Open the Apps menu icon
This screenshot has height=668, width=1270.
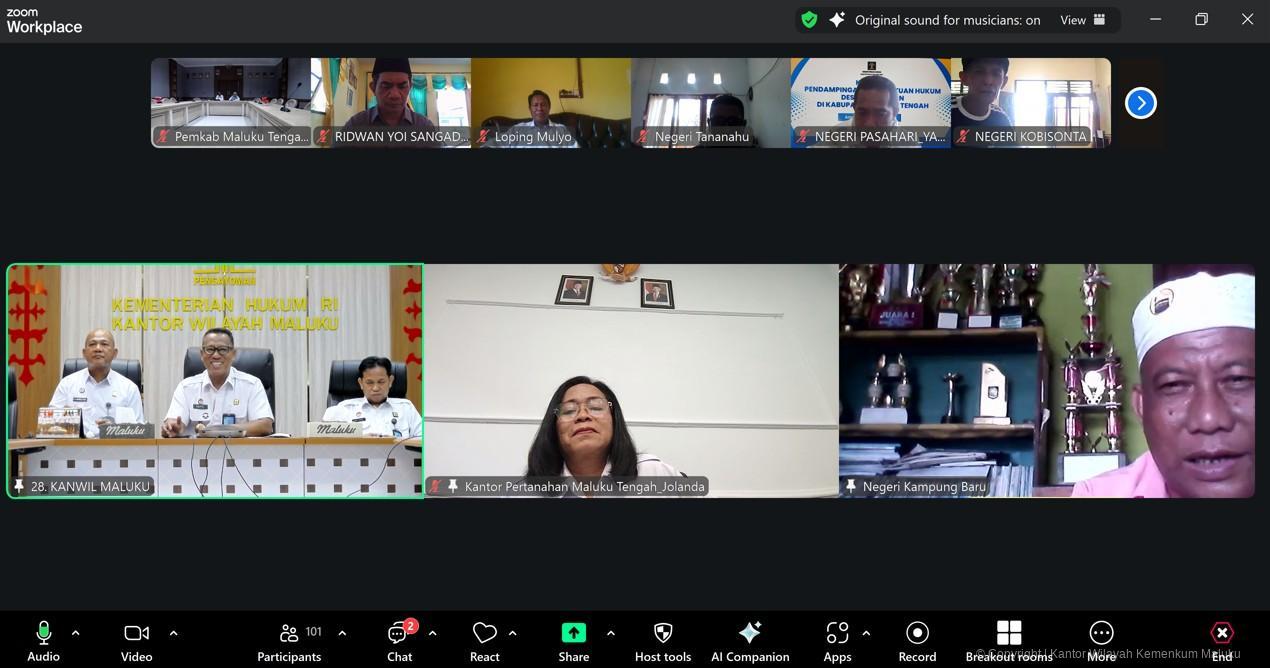(837, 641)
